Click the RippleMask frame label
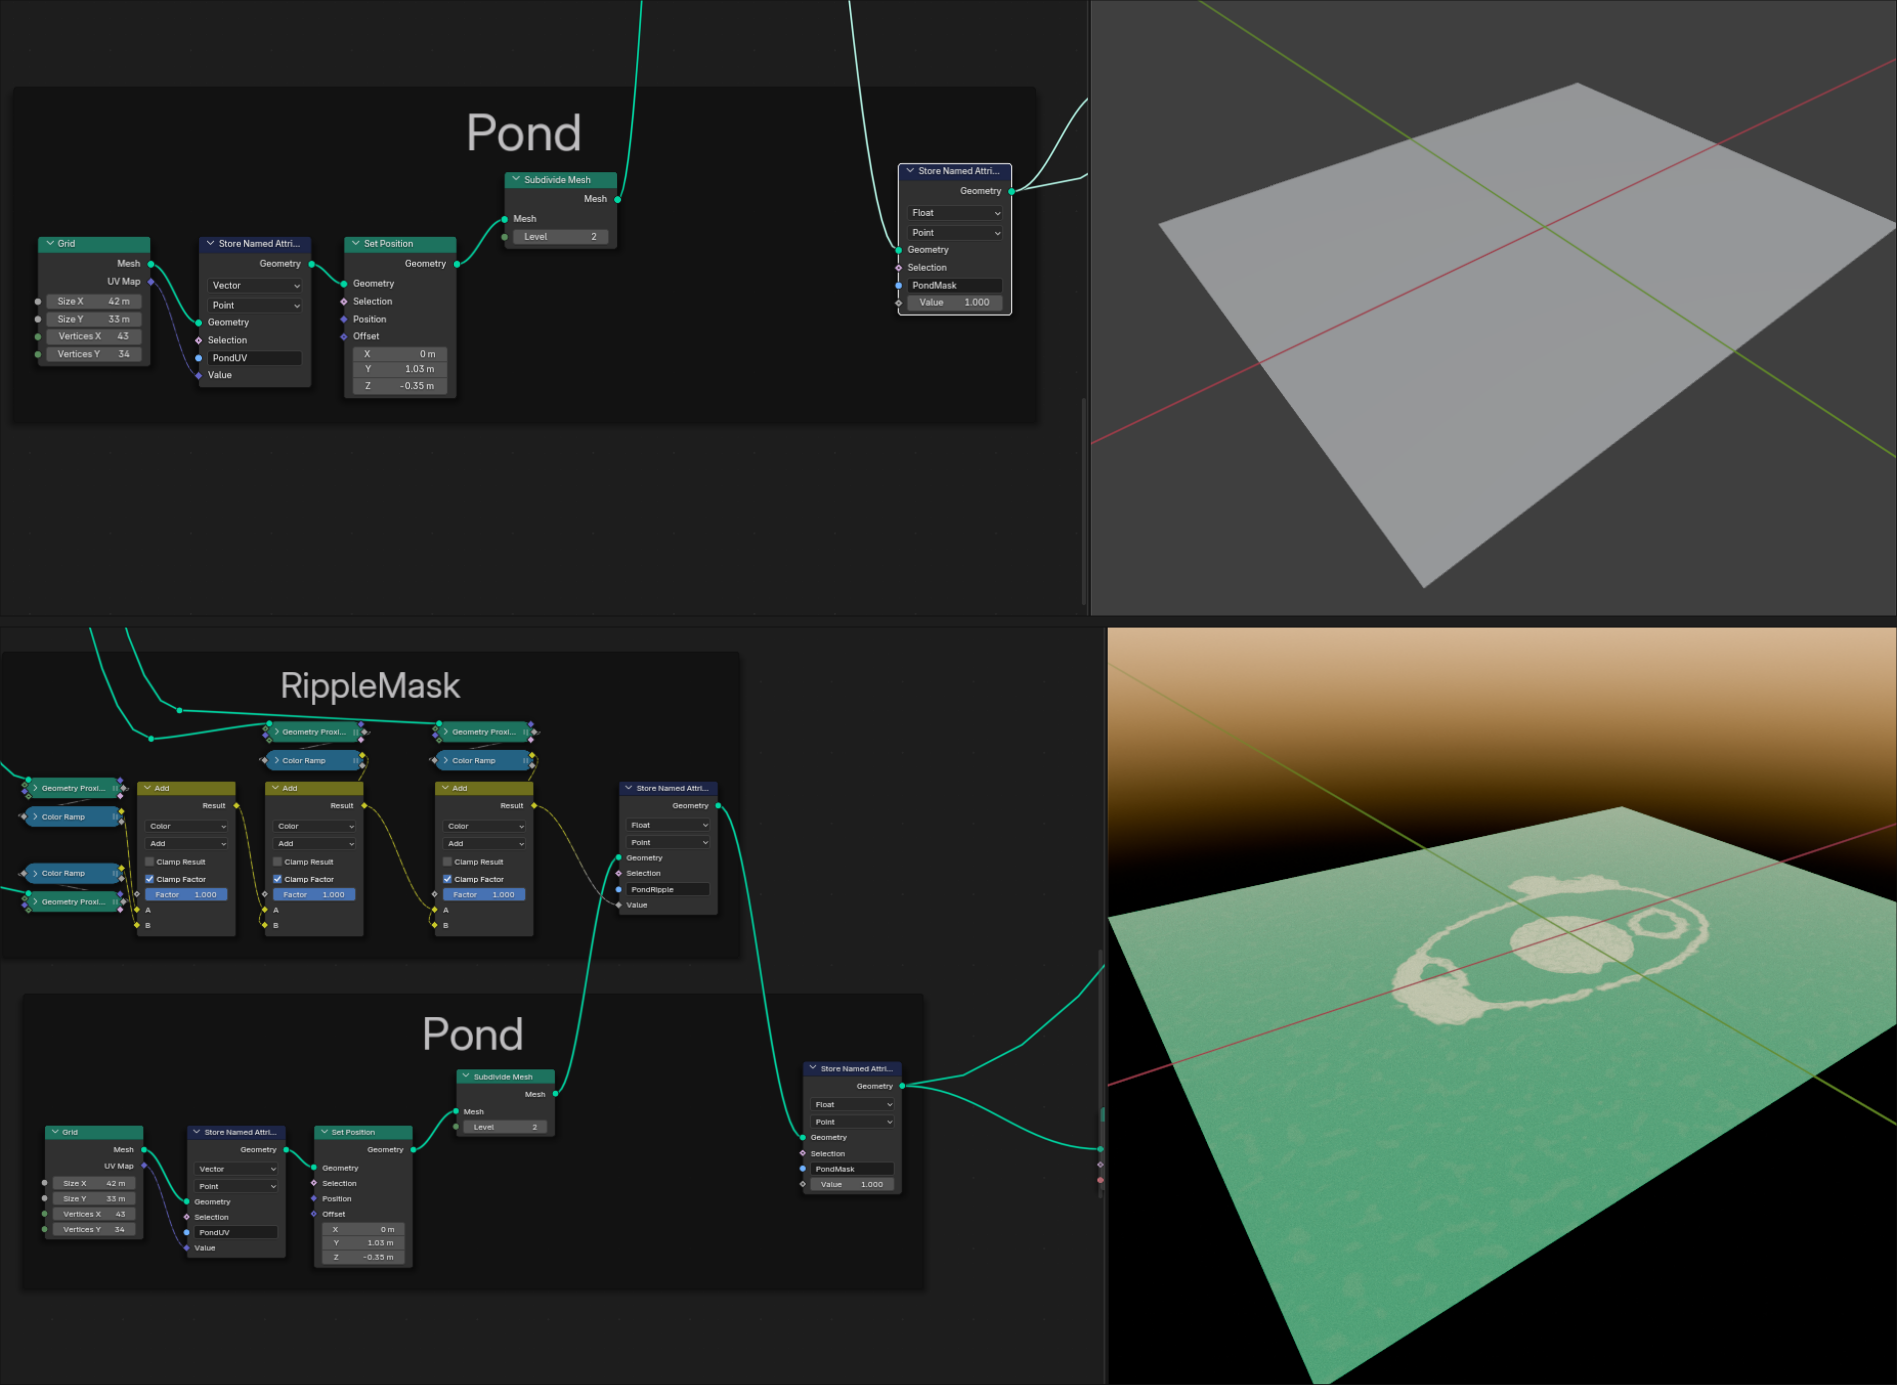 [x=370, y=686]
